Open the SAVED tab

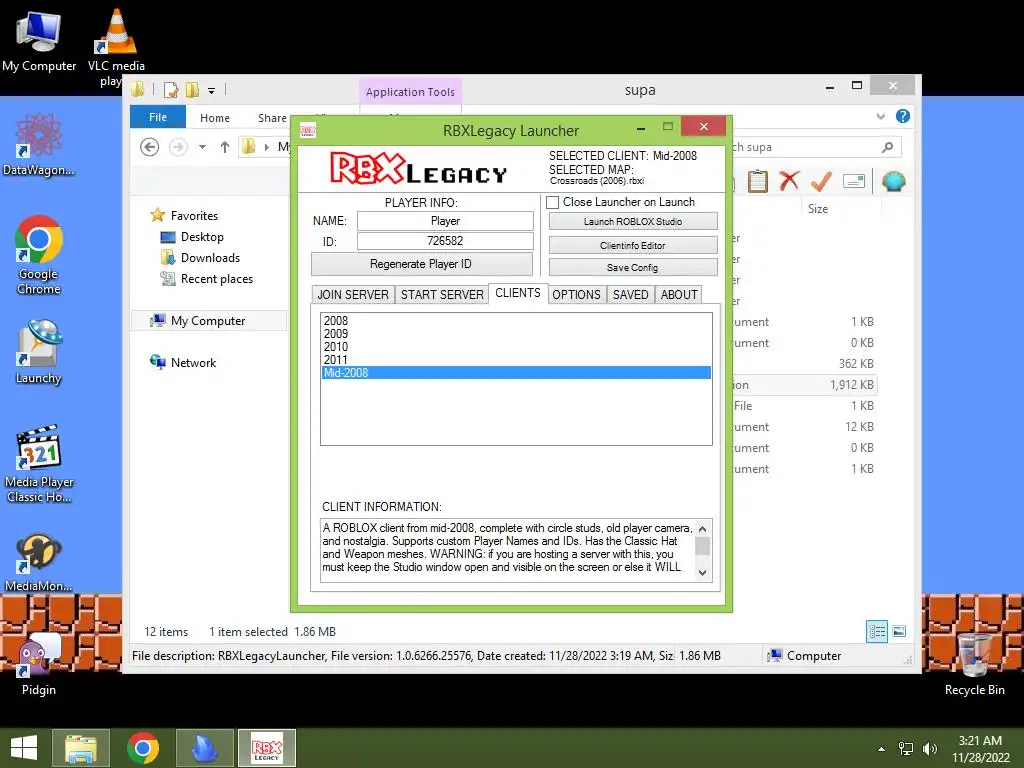(x=631, y=295)
